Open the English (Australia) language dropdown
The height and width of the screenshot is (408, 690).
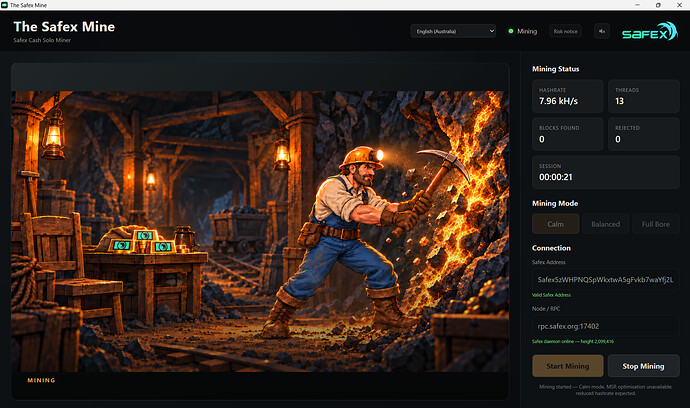(453, 31)
